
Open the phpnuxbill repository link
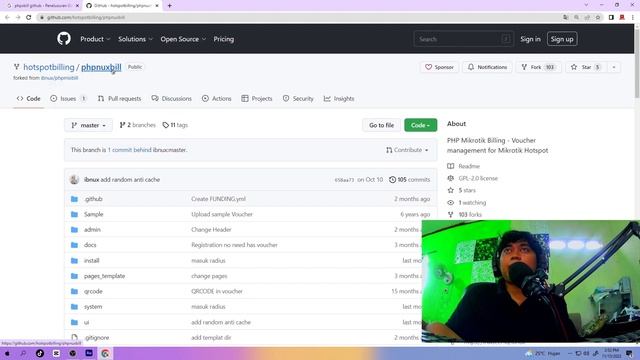point(101,67)
